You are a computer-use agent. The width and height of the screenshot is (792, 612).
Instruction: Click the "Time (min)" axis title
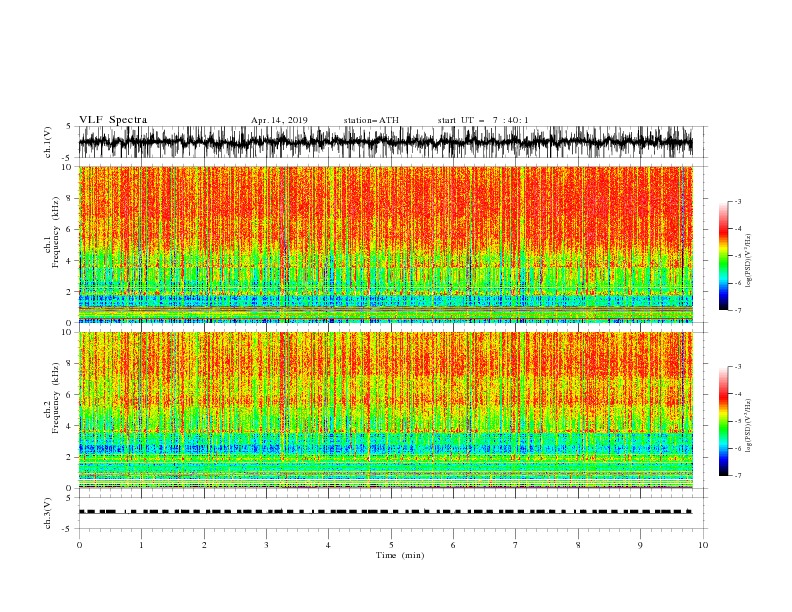(x=400, y=555)
